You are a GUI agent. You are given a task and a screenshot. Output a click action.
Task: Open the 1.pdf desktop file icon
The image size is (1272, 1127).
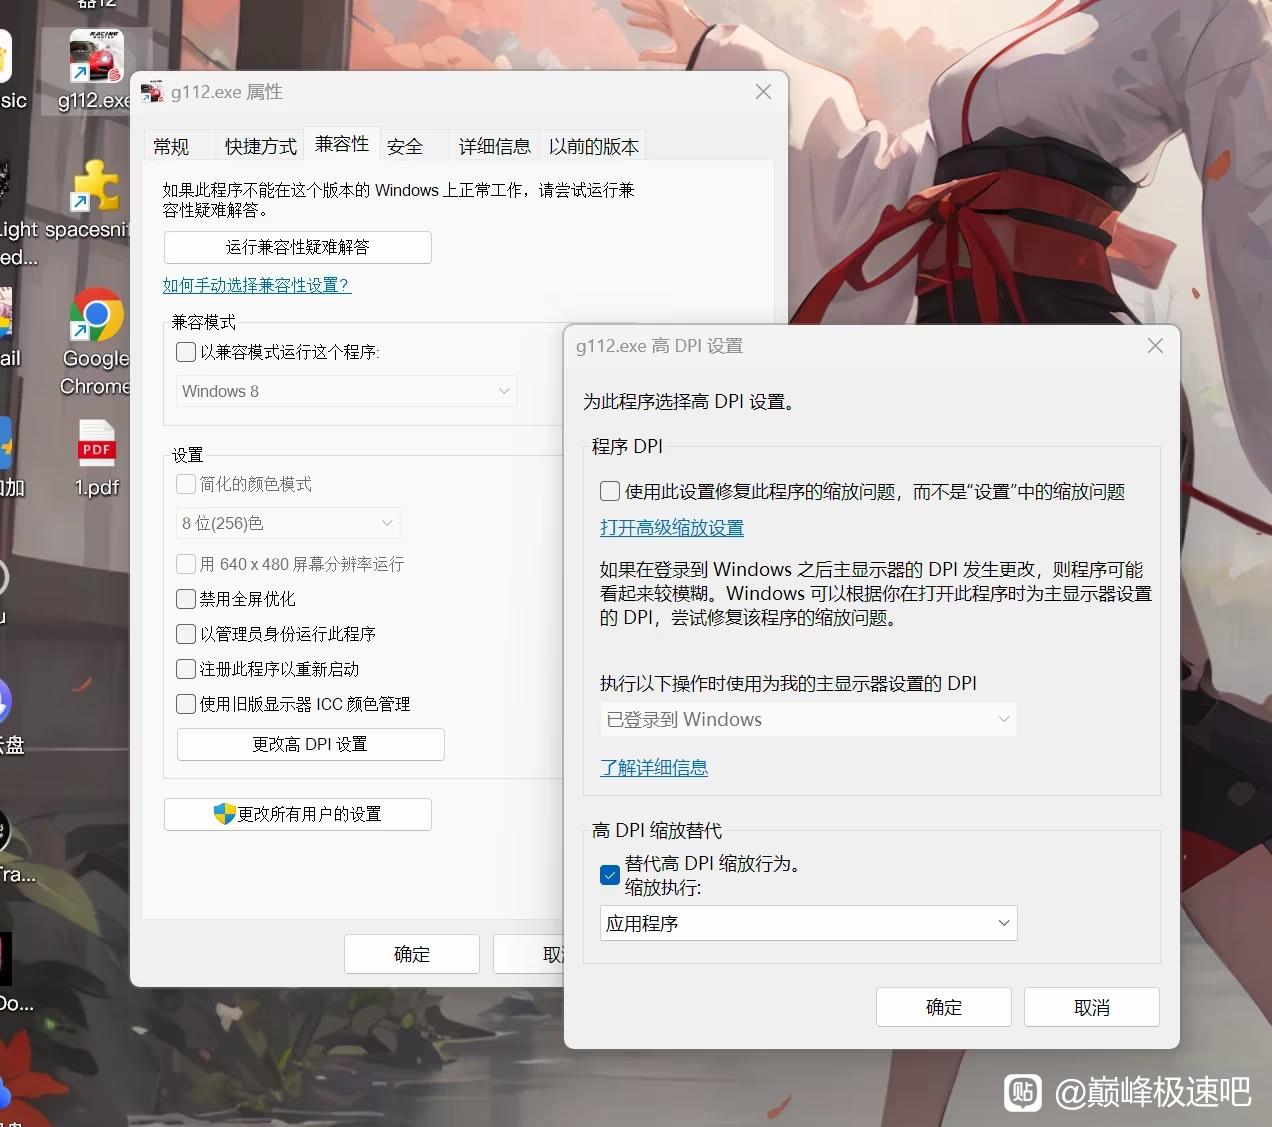coord(96,444)
